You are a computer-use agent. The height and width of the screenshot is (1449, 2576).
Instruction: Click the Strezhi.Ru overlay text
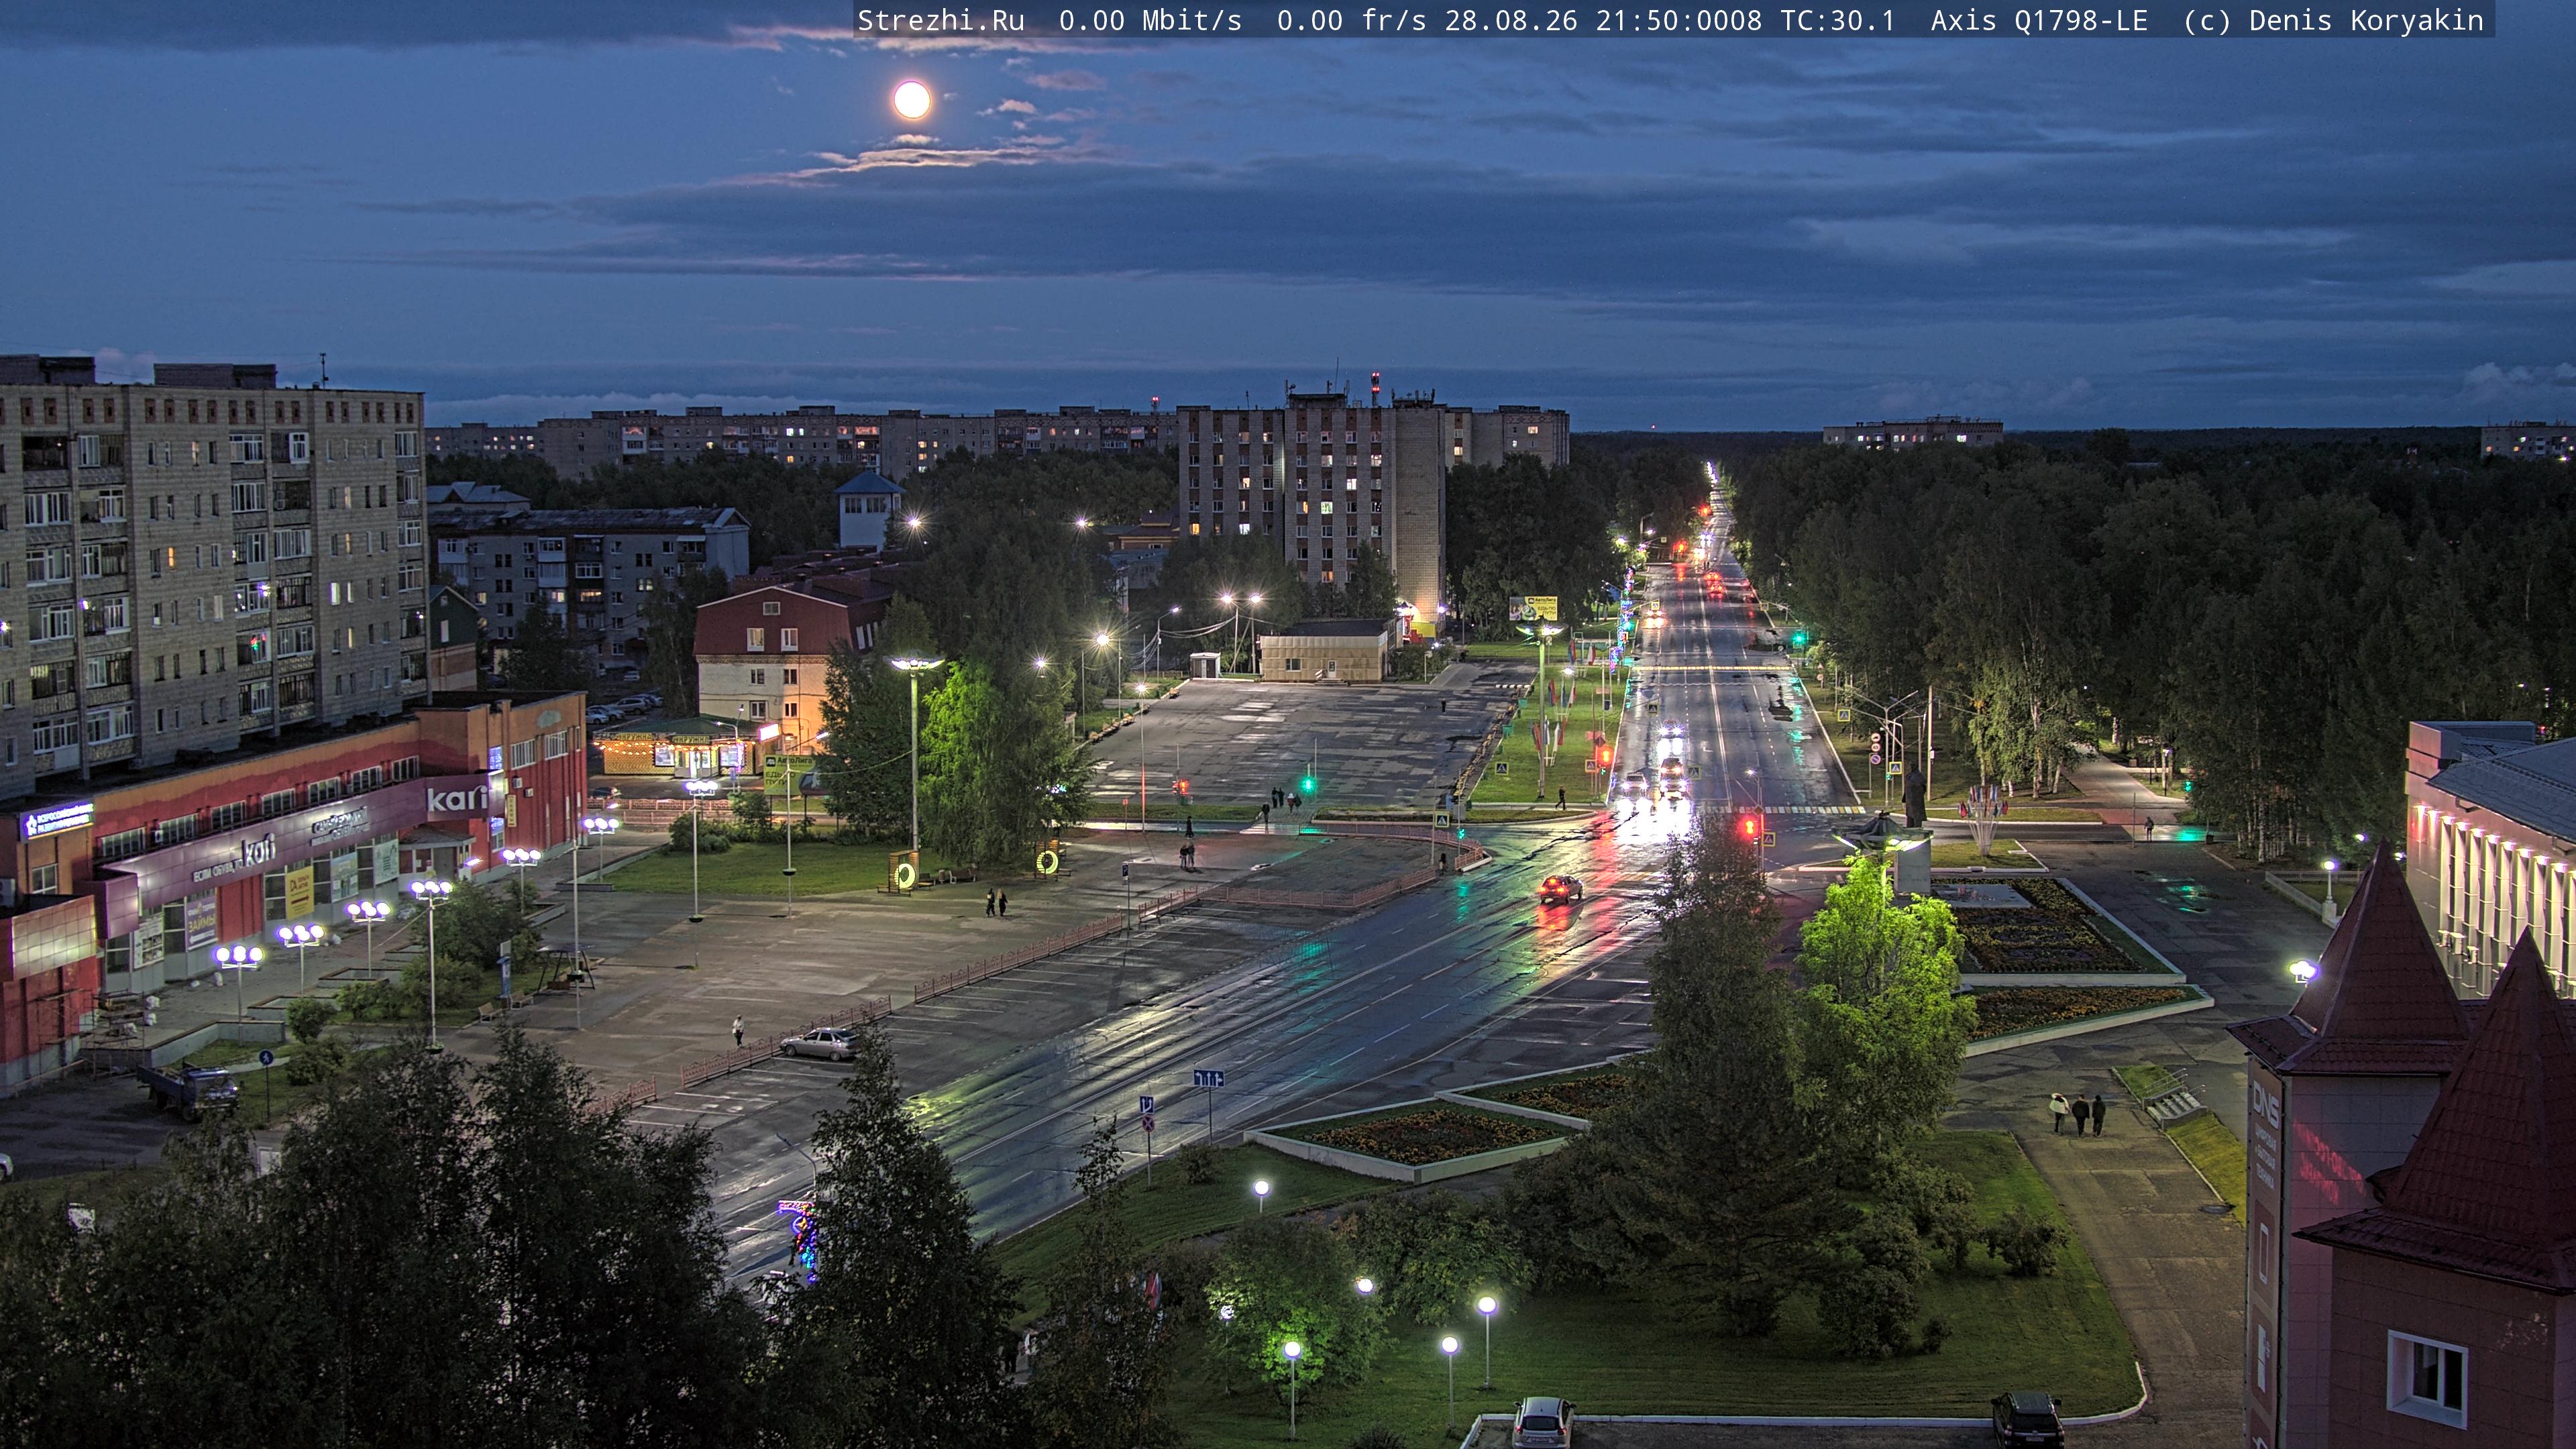tap(941, 21)
